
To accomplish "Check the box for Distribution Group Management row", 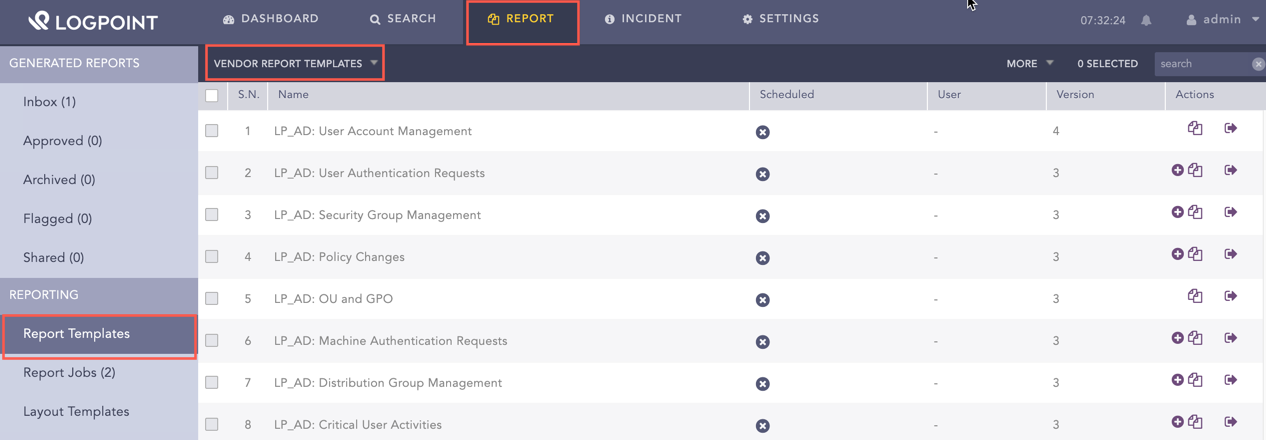I will click(212, 383).
